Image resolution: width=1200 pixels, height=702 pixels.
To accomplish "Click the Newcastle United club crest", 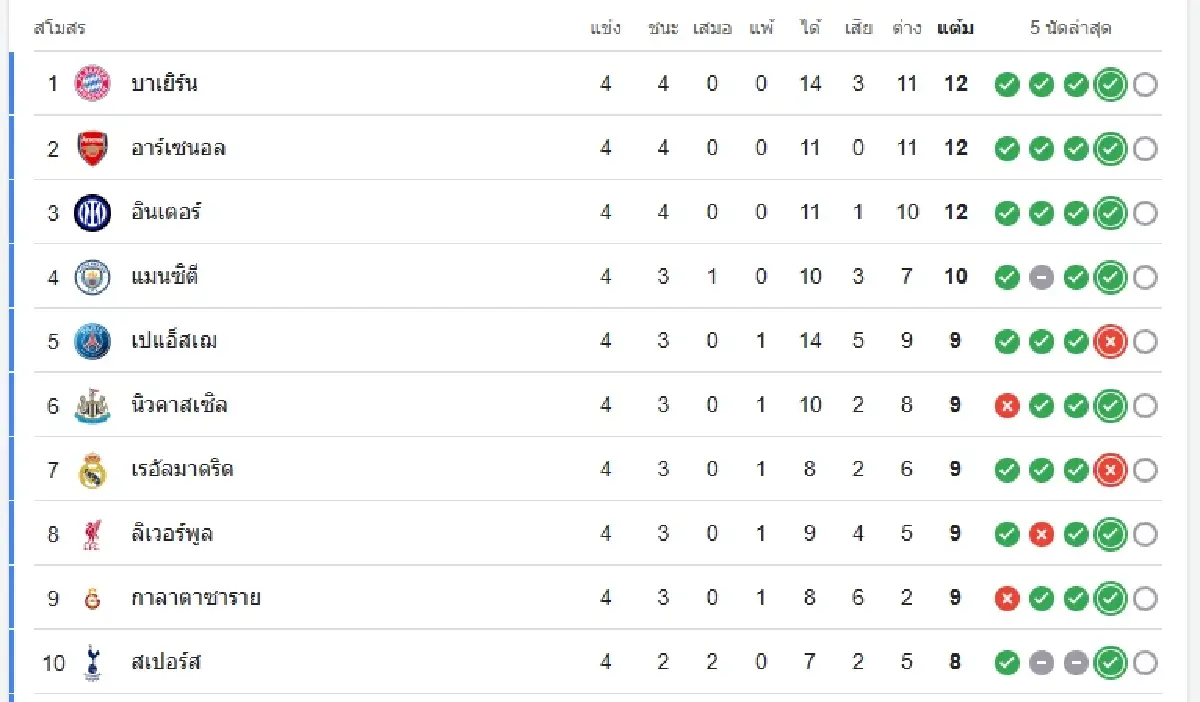I will pyautogui.click(x=93, y=406).
